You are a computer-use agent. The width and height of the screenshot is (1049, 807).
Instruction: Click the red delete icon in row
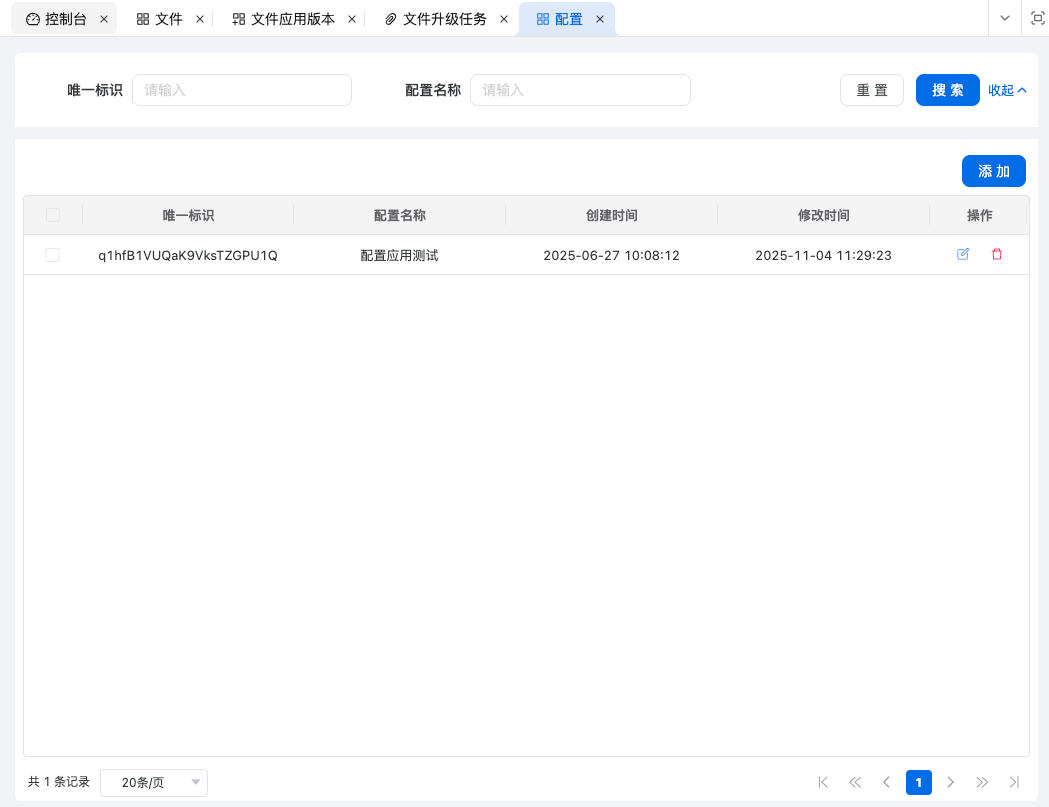(996, 254)
